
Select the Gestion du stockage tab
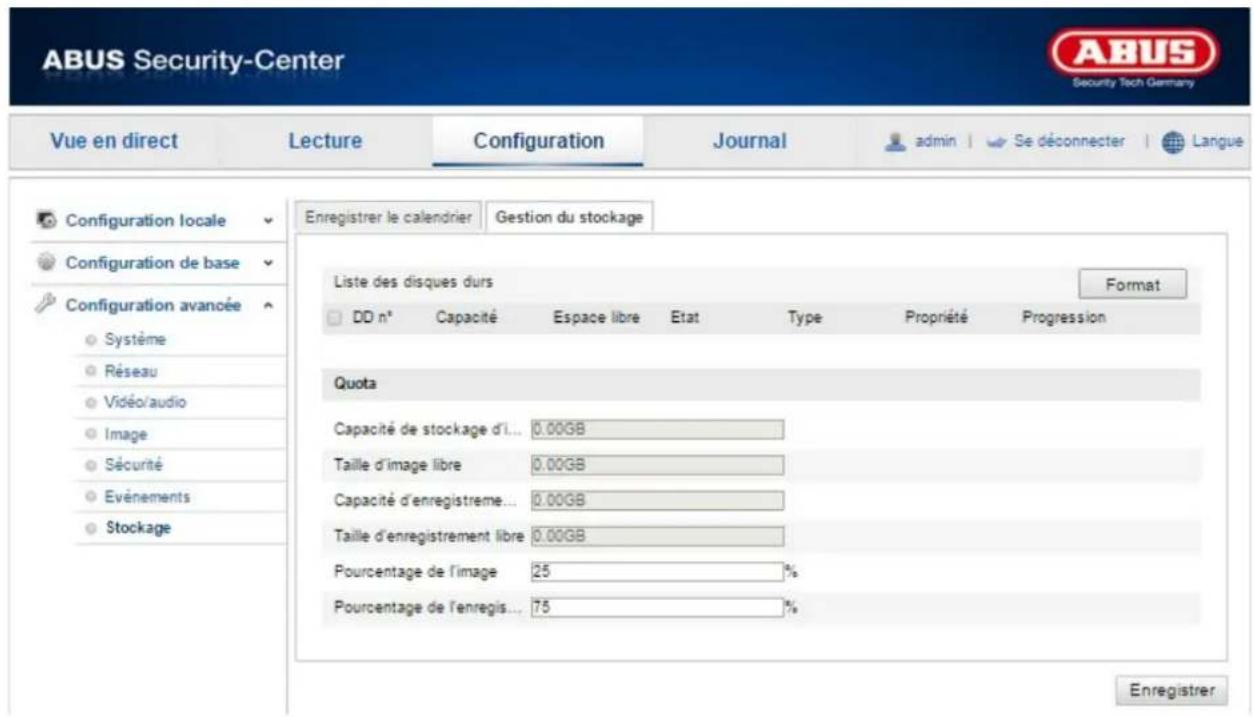(570, 218)
